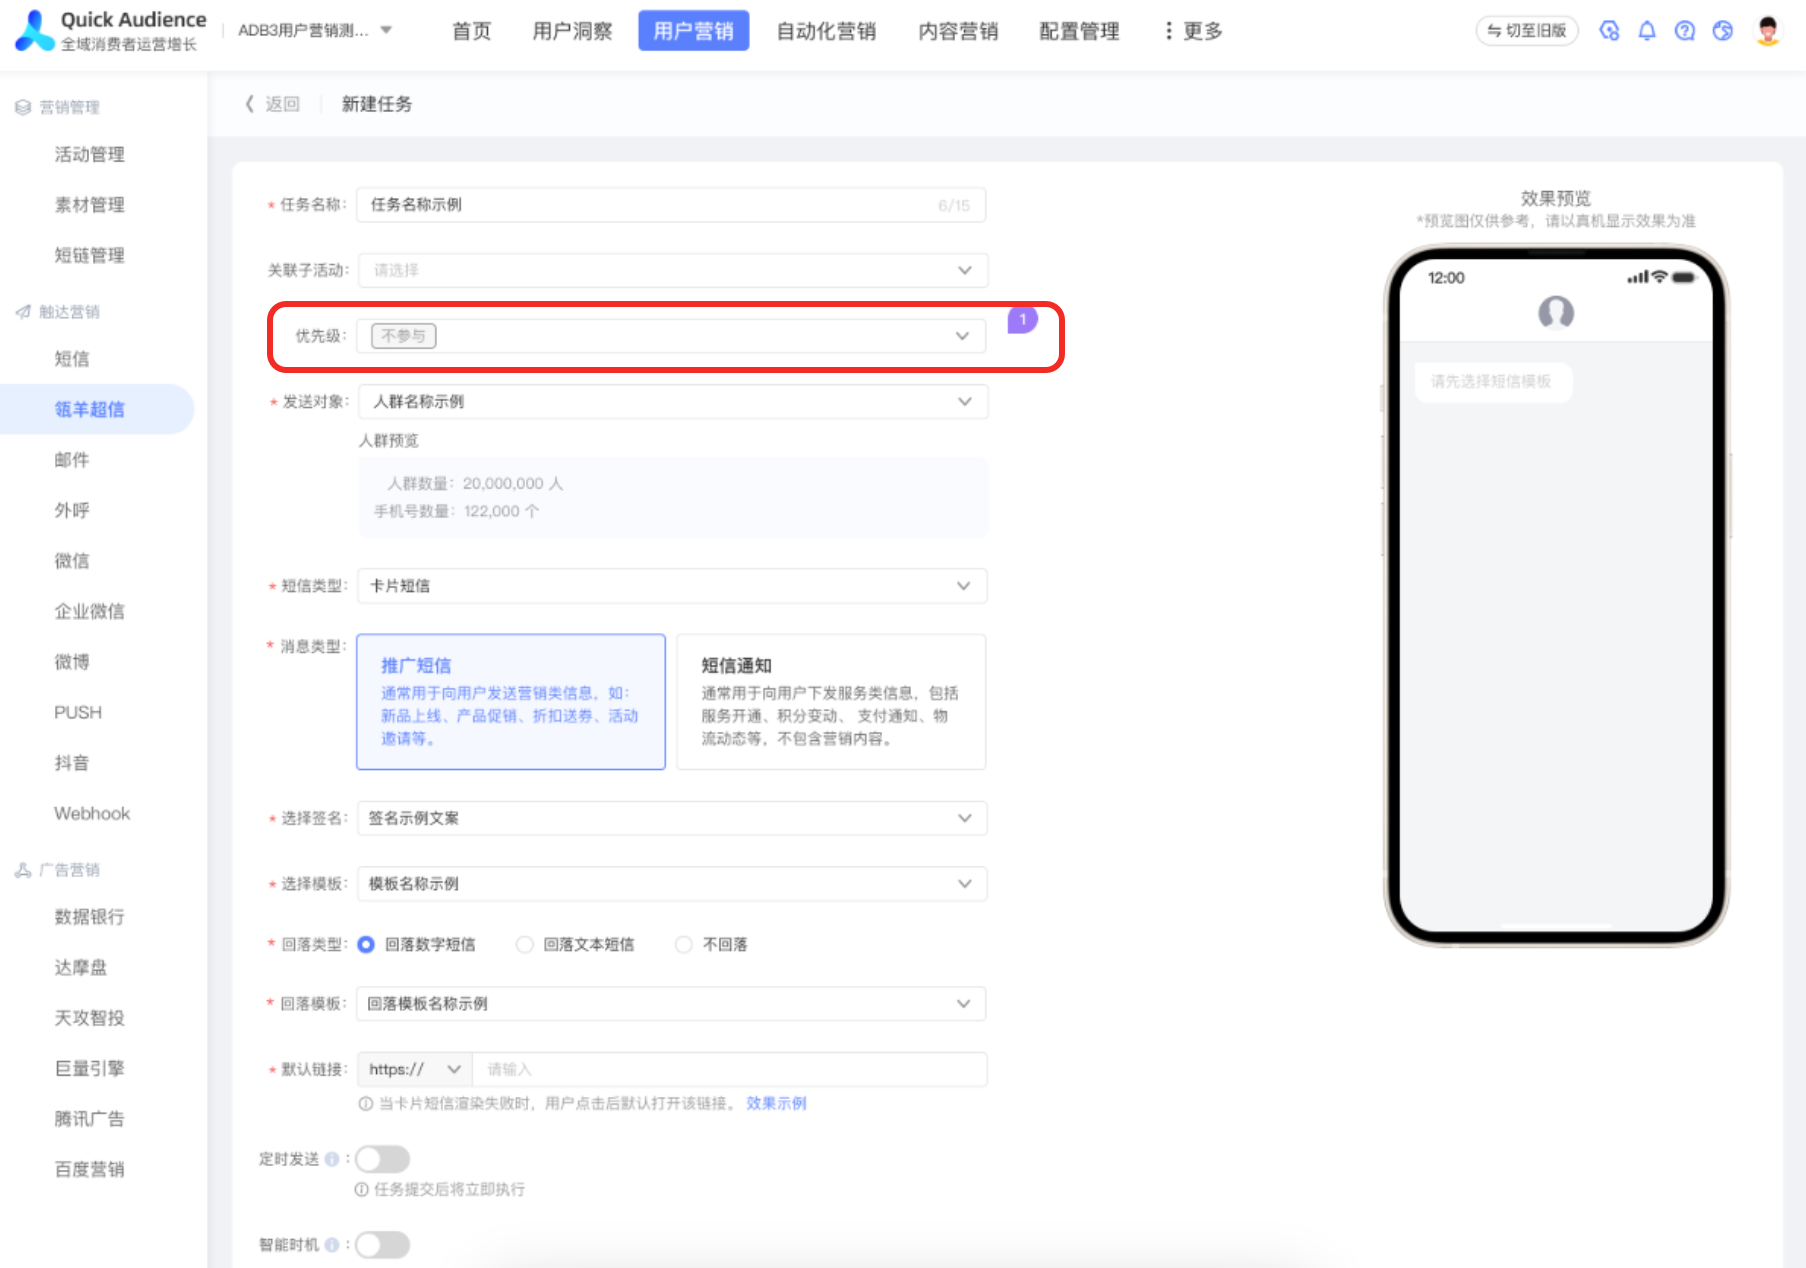1806x1268 pixels.
Task: Open the help question mark icon
Action: (x=1685, y=31)
